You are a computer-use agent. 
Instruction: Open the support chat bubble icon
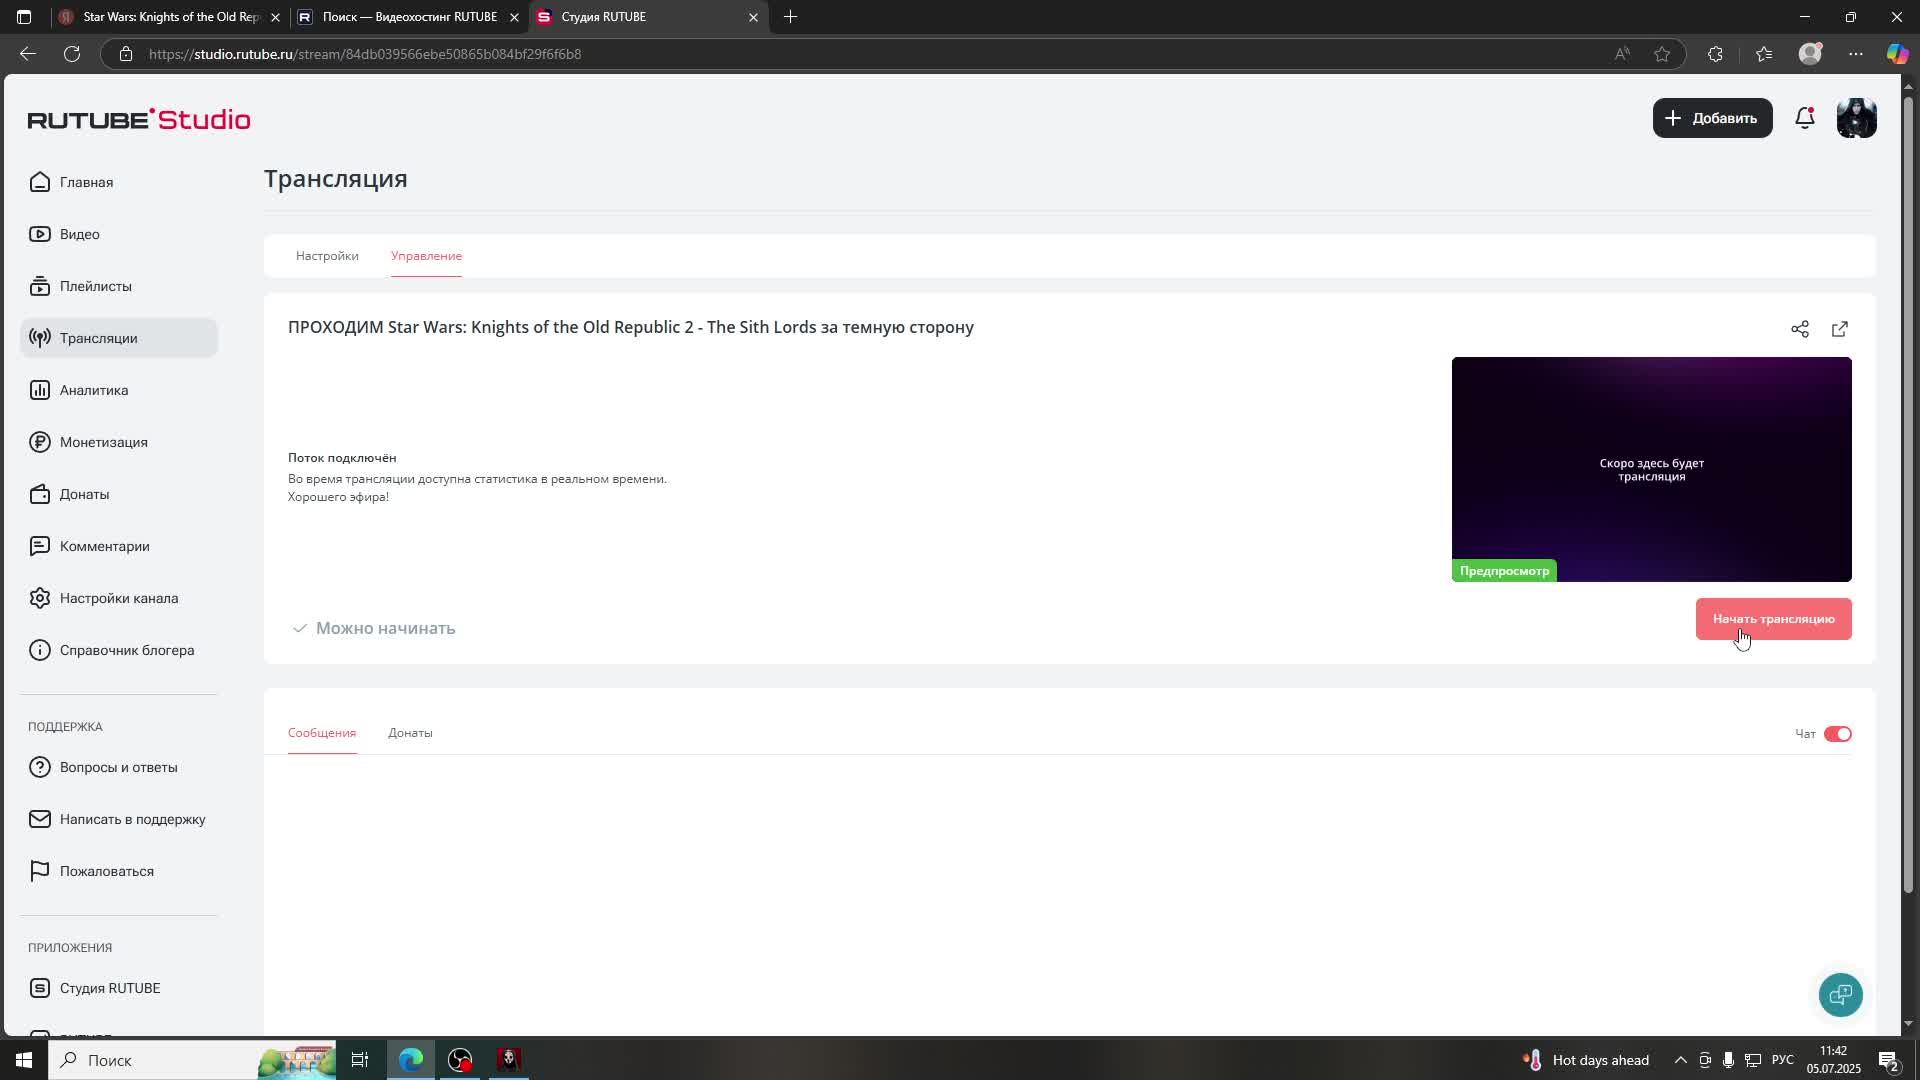(x=1840, y=995)
